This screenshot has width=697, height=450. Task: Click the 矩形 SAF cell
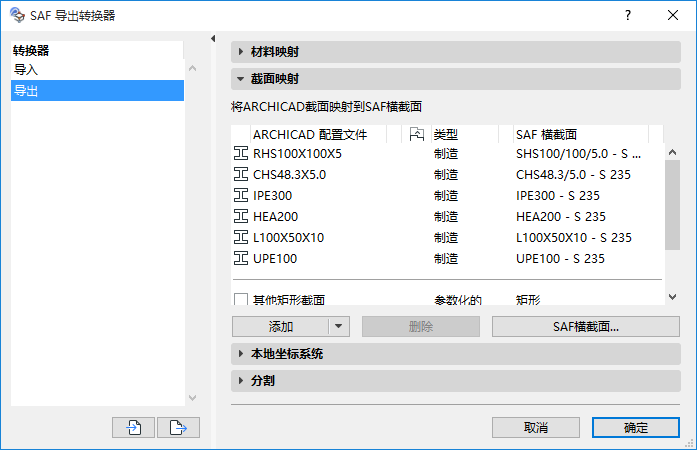point(528,300)
